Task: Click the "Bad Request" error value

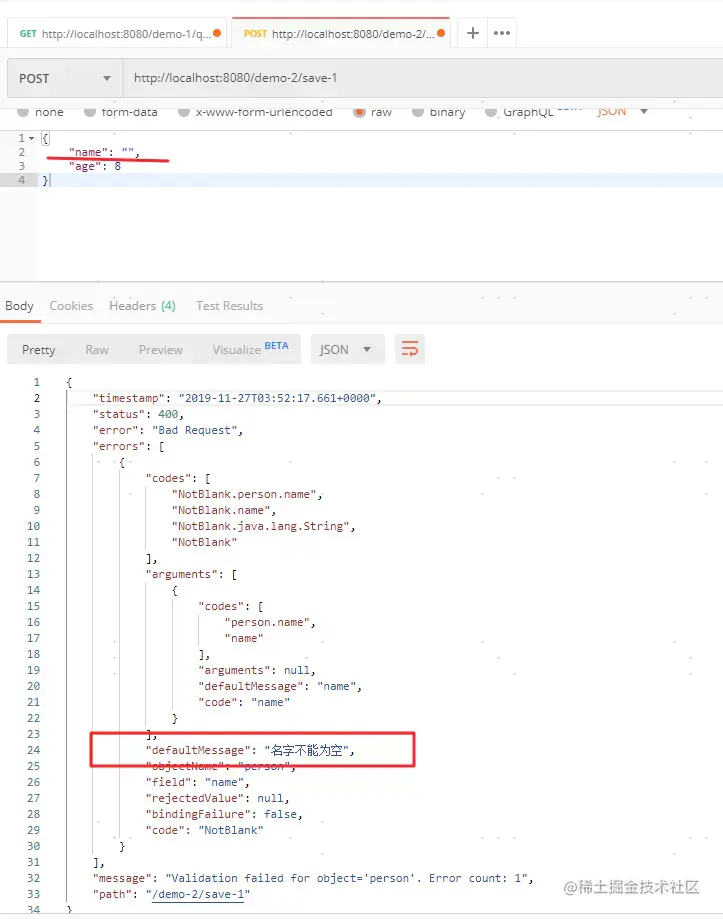Action: coord(195,430)
